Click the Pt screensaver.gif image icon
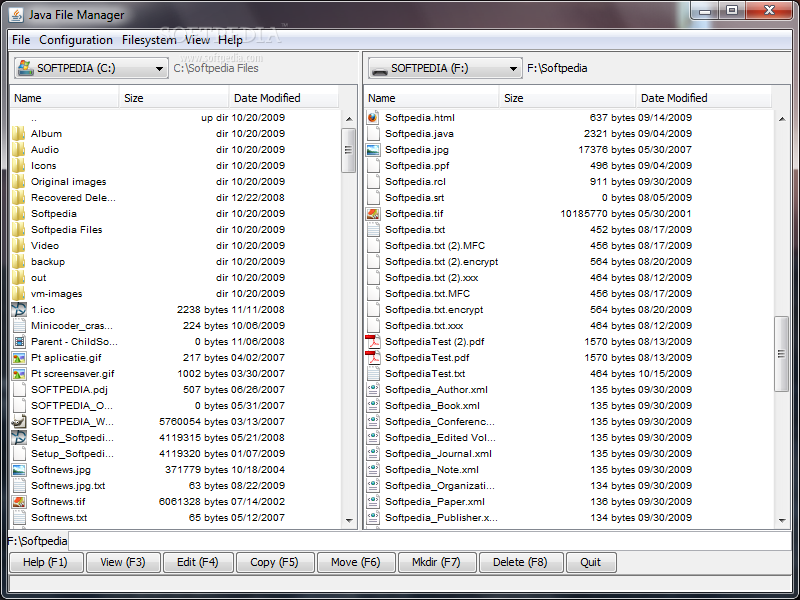The image size is (800, 600). (x=19, y=373)
